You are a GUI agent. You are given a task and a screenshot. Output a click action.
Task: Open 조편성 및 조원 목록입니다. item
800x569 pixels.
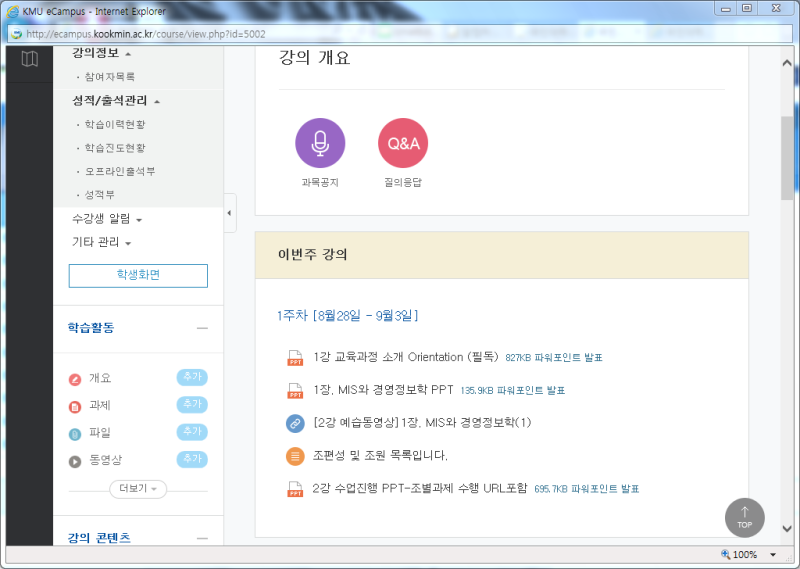(x=380, y=455)
